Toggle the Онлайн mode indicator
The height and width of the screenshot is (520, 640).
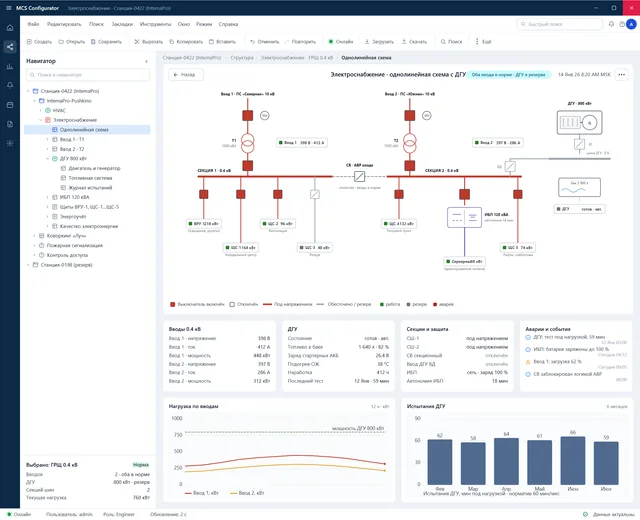(341, 42)
